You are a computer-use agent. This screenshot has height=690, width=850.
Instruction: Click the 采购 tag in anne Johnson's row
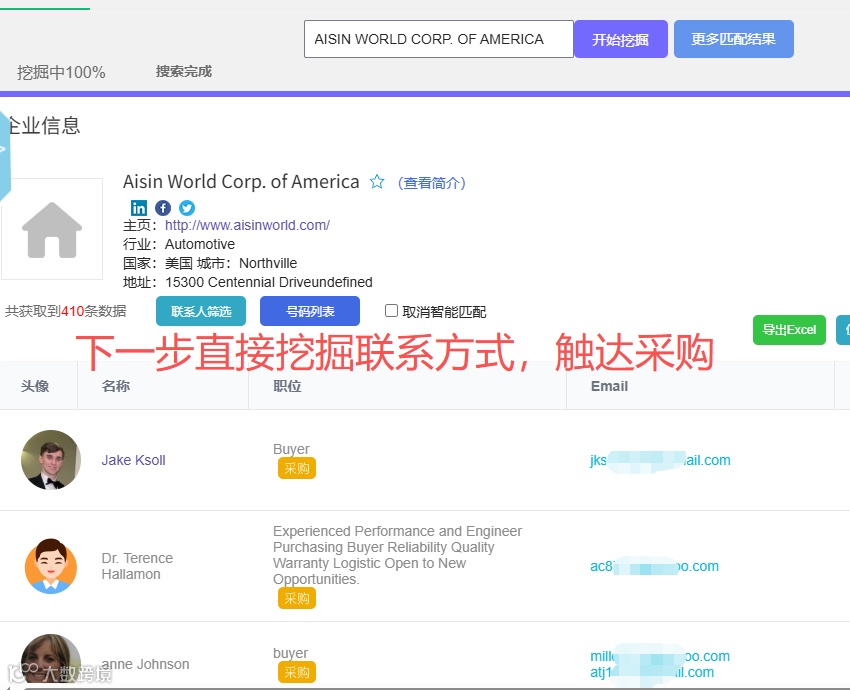pos(297,673)
